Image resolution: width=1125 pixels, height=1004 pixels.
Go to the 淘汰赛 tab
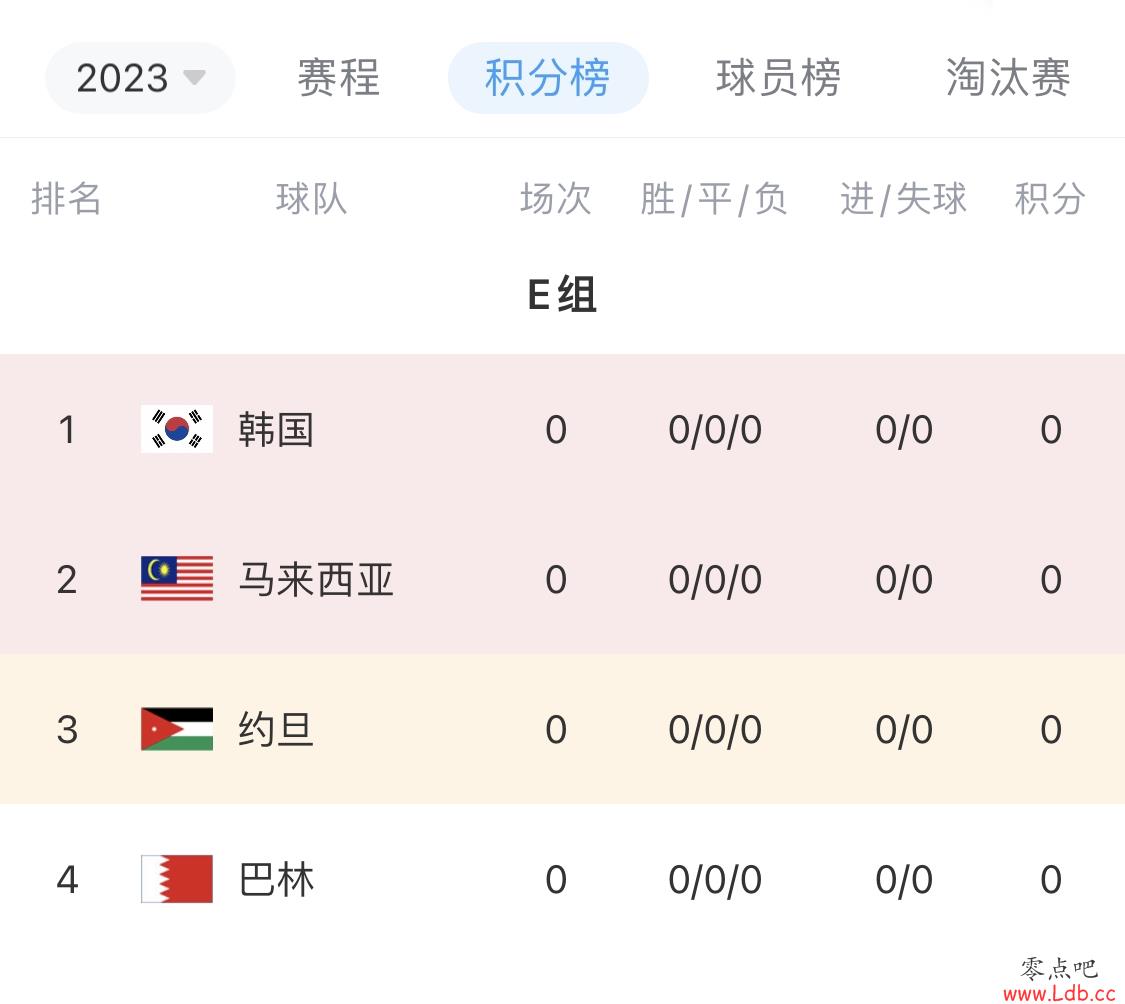[x=1008, y=78]
